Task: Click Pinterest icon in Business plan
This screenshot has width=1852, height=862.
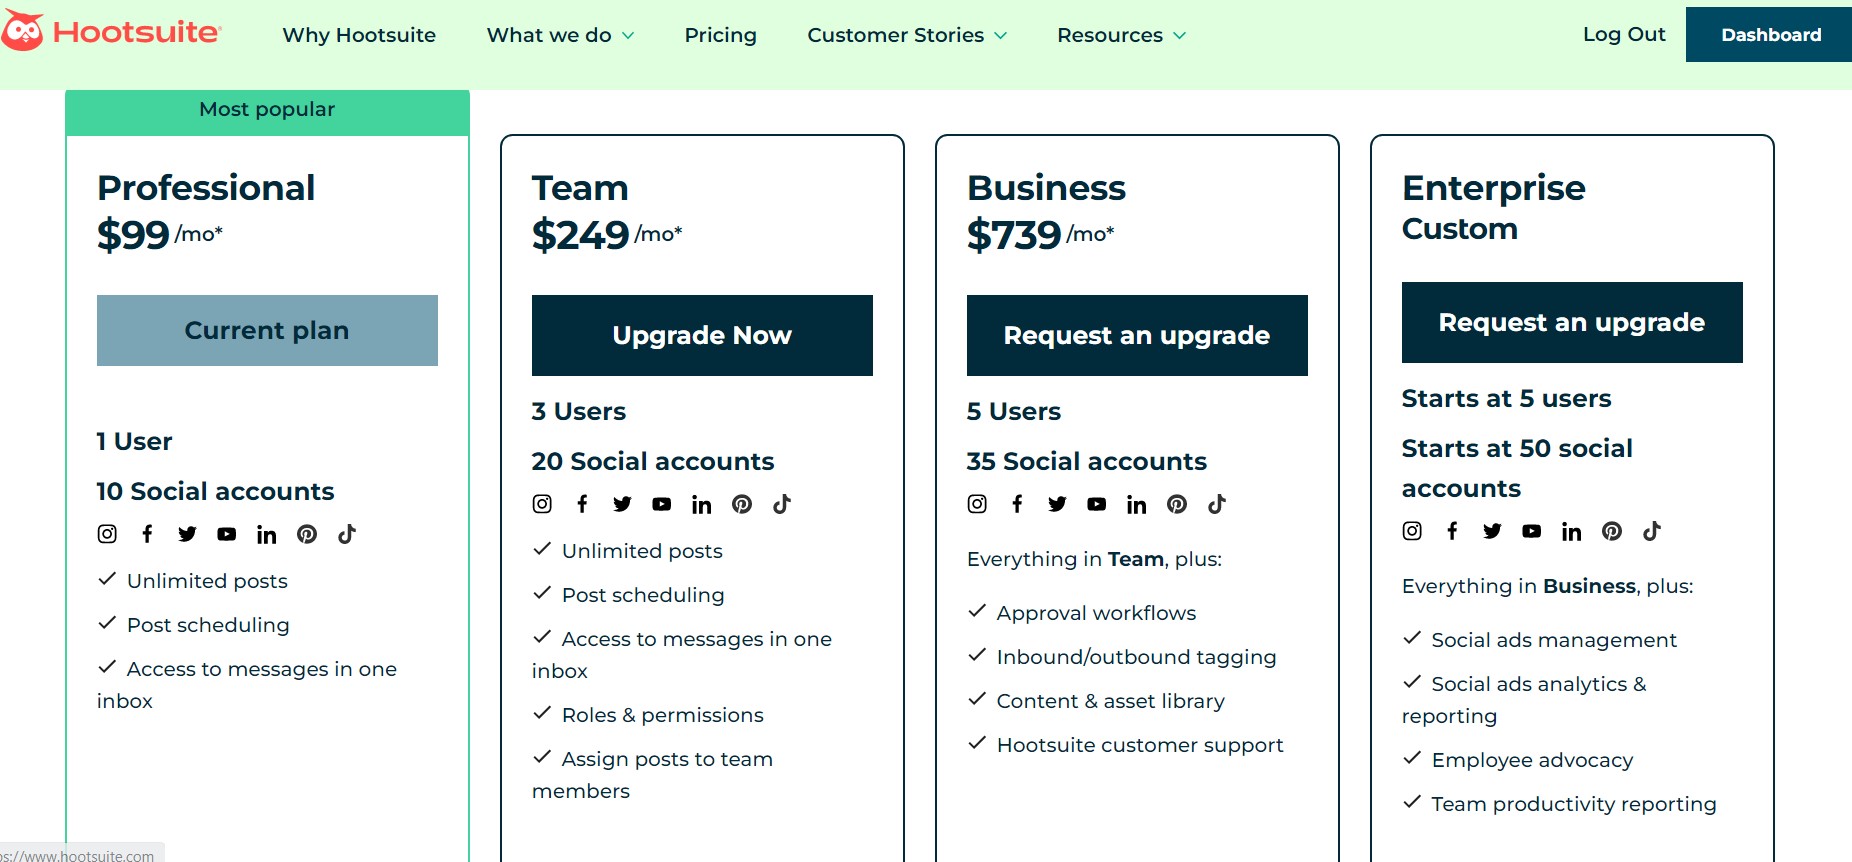Action: [x=1177, y=504]
